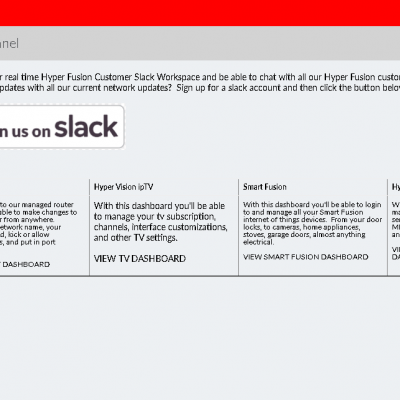400x400 pixels.
Task: Click the bottom border line under the cards
Action: (x=200, y=276)
